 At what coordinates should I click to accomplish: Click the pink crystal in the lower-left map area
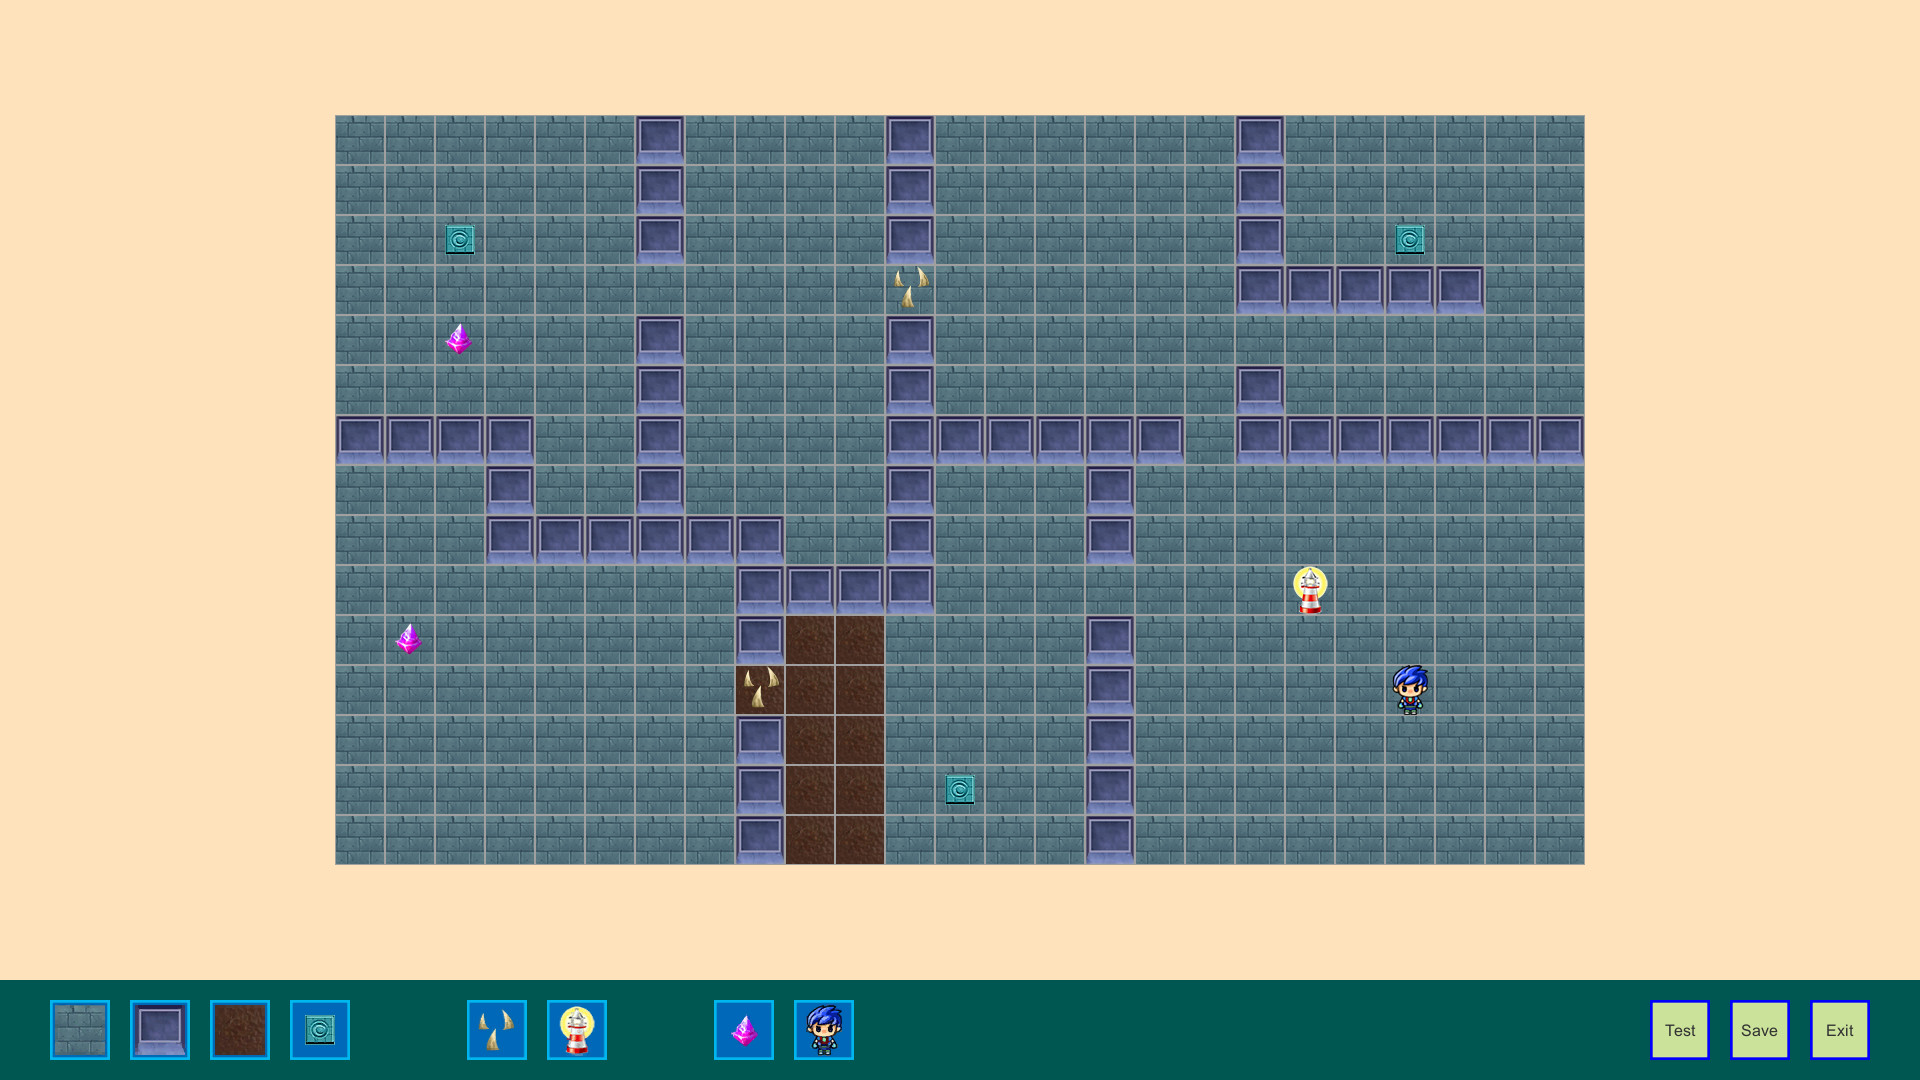coord(409,640)
